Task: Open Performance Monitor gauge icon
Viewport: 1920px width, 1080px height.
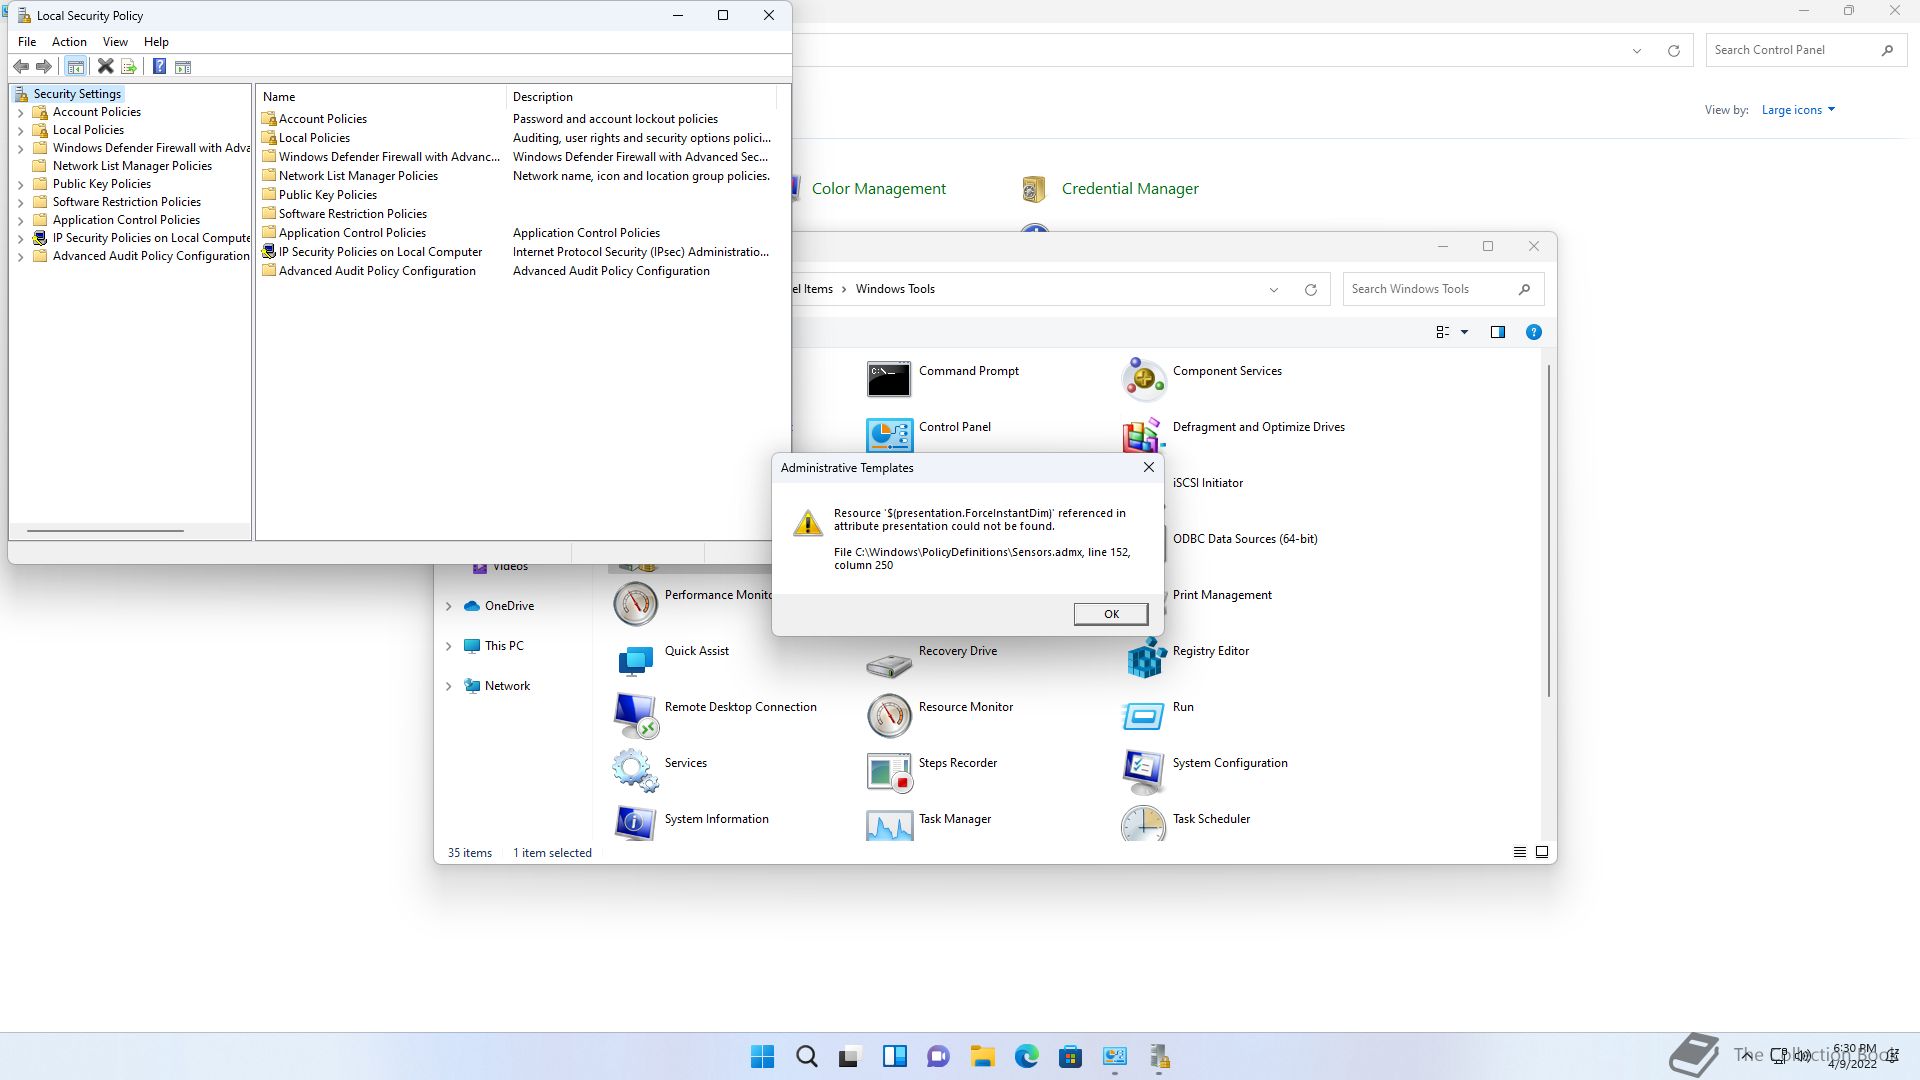Action: (x=635, y=603)
